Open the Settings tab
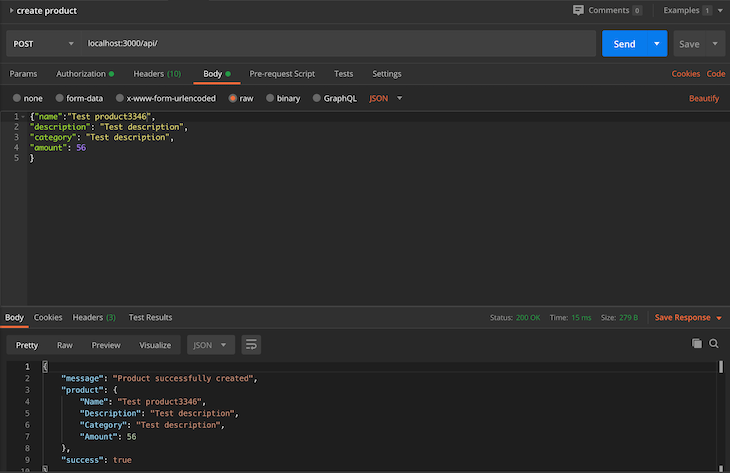The image size is (730, 473). [386, 74]
